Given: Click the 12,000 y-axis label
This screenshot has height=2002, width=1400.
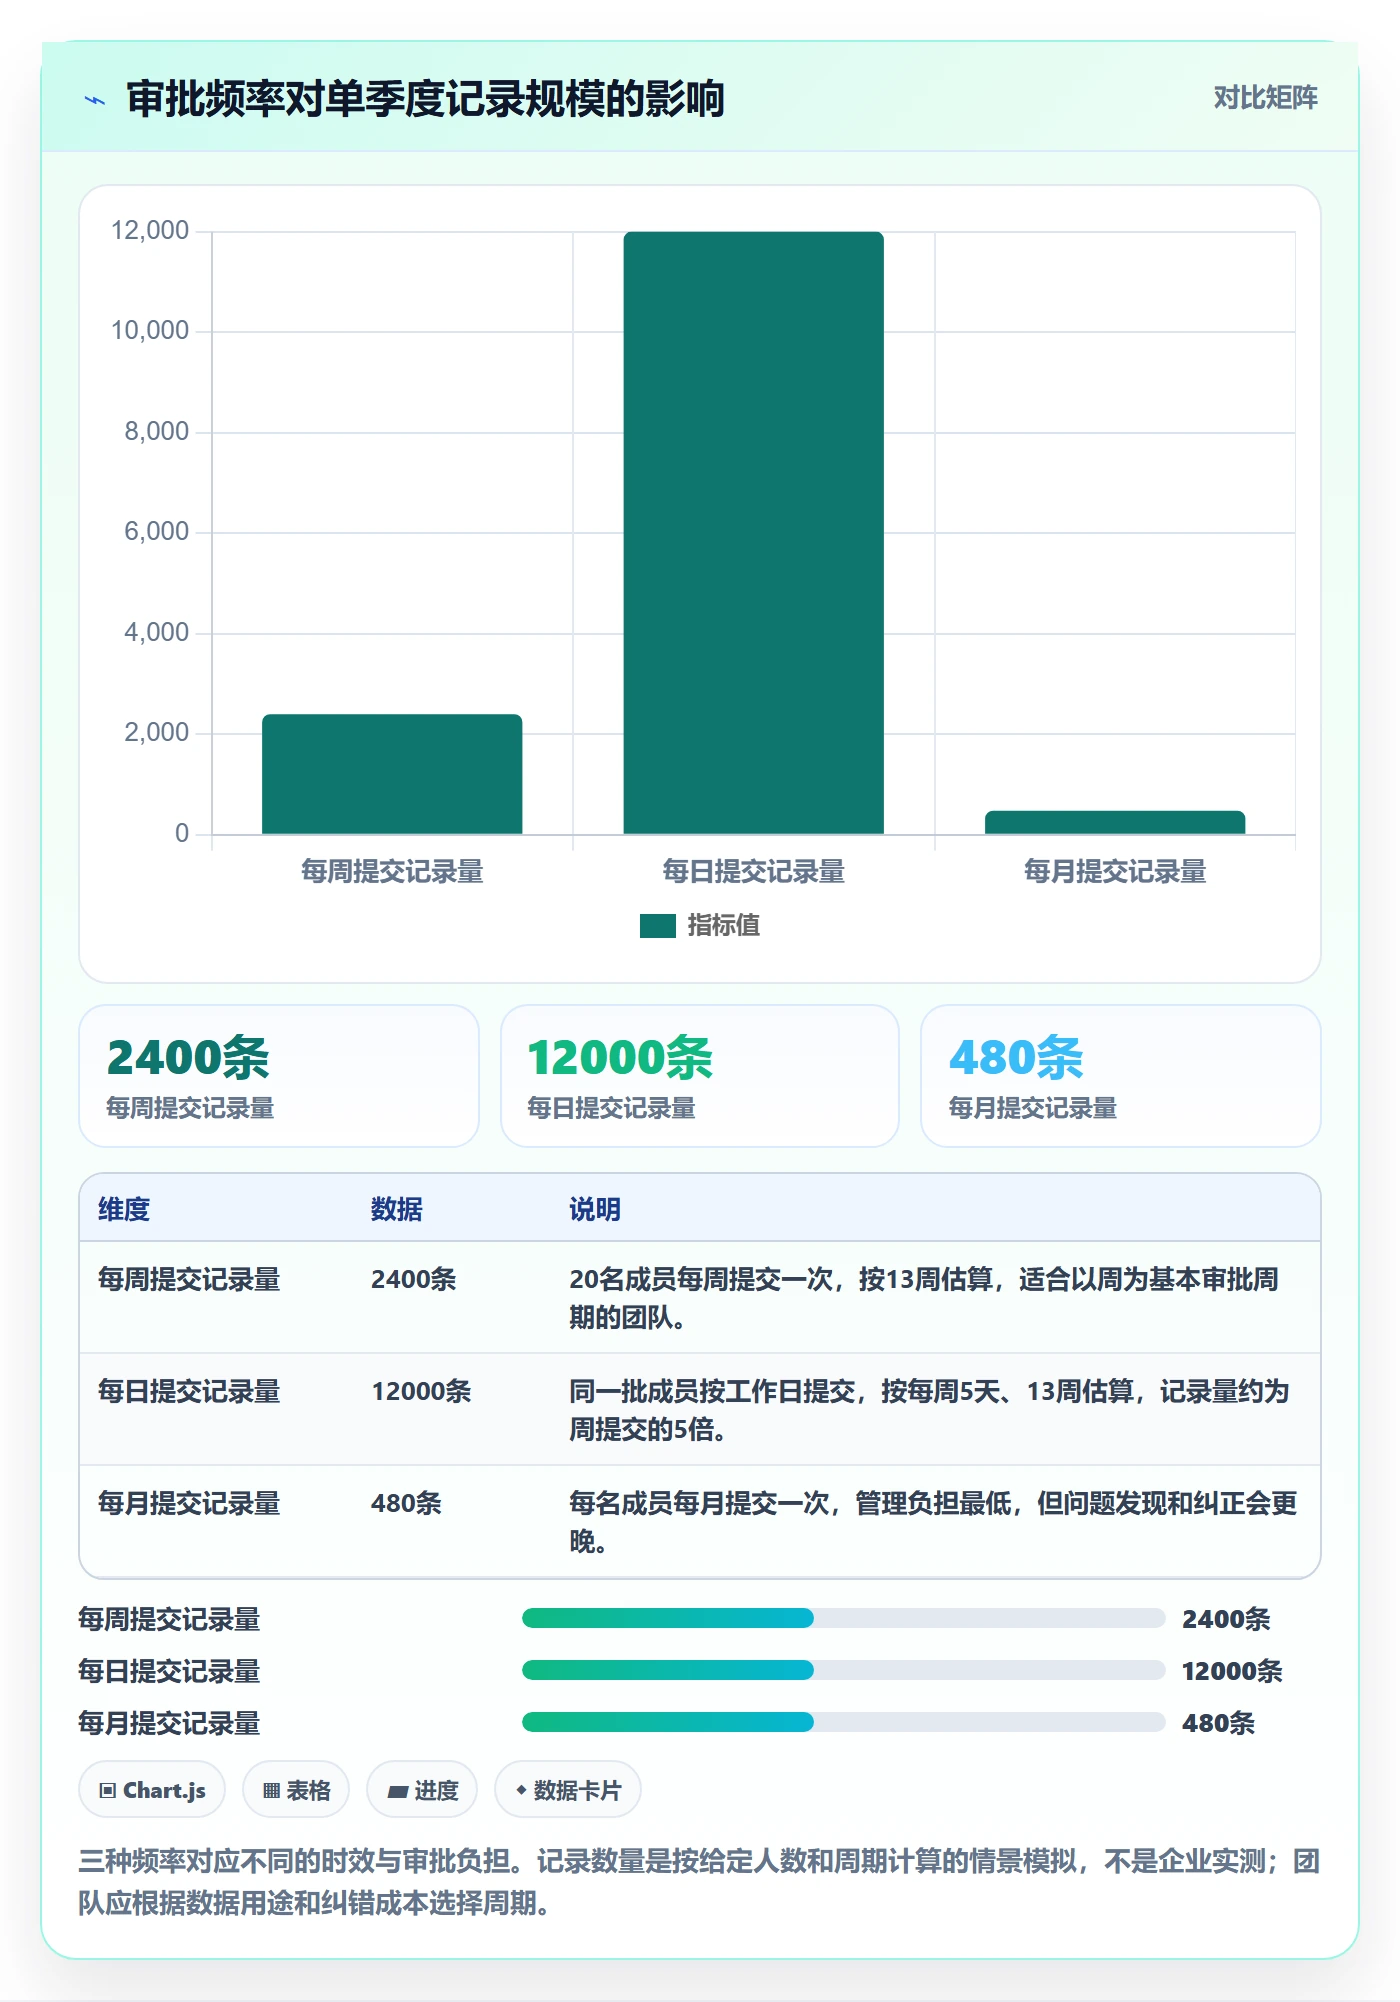Looking at the screenshot, I should [150, 231].
